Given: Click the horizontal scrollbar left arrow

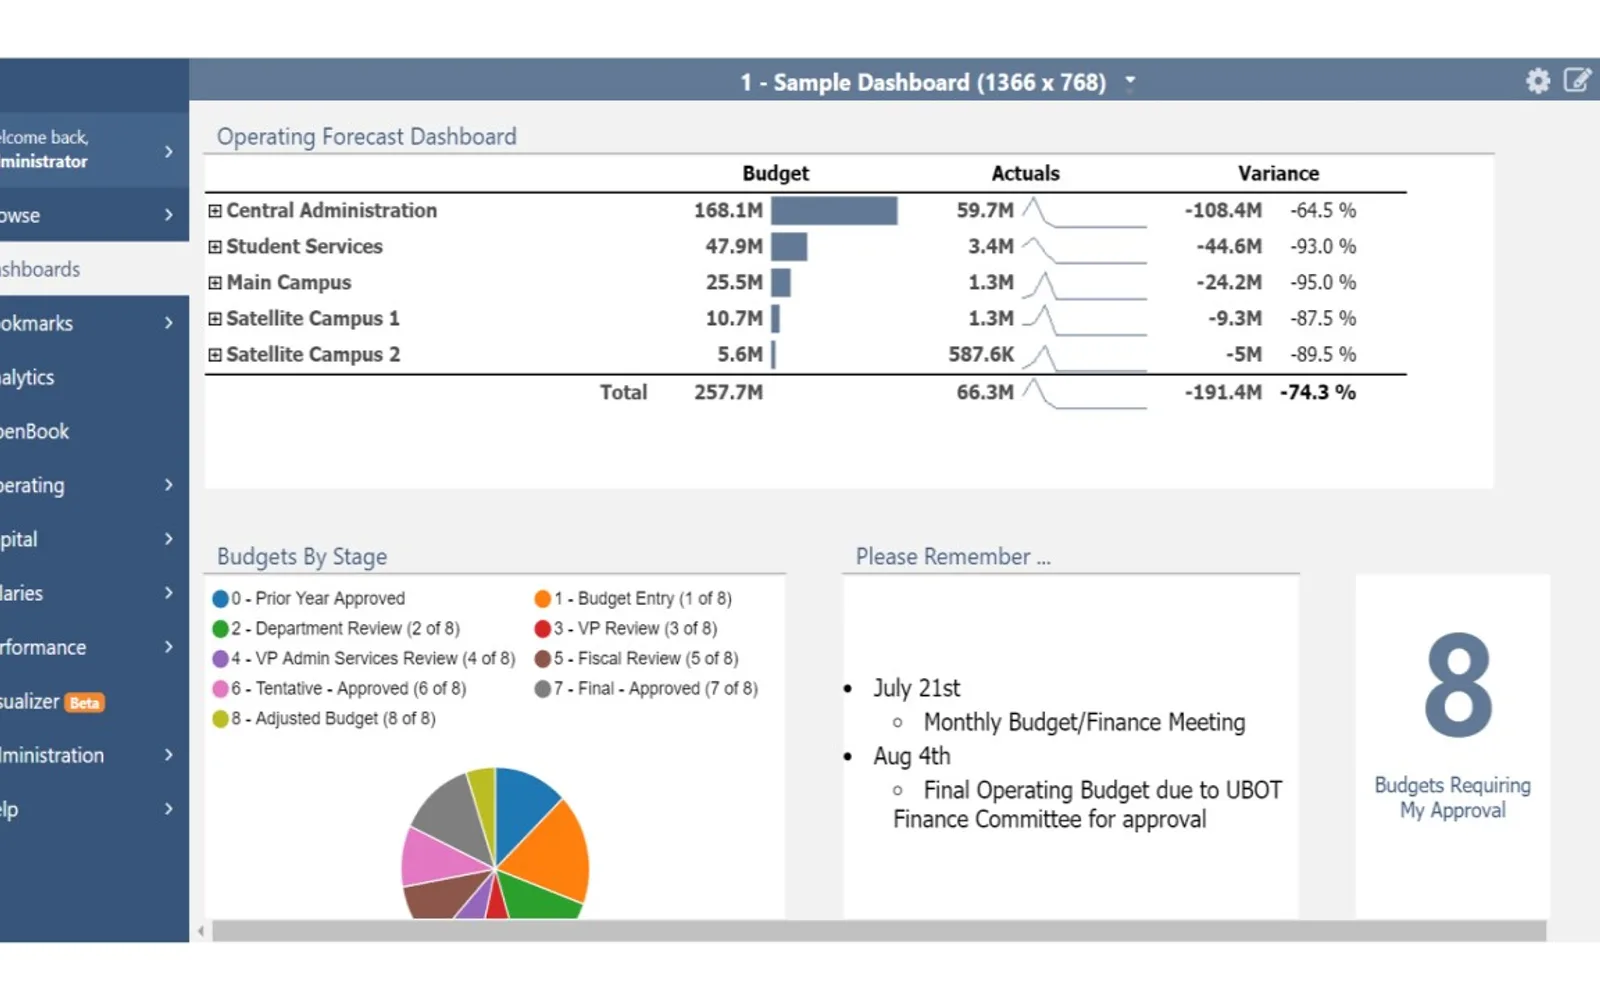Looking at the screenshot, I should pos(201,931).
